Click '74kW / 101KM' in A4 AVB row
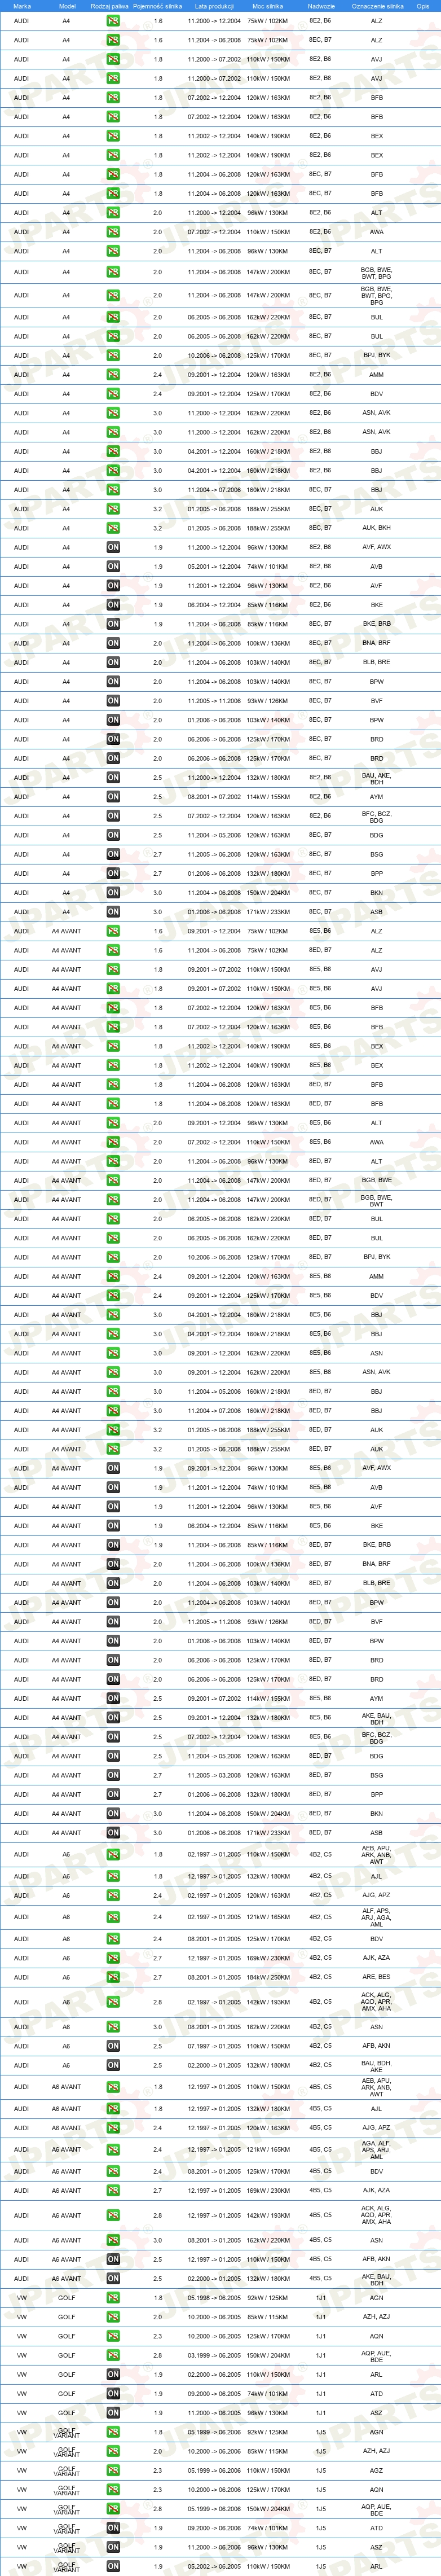Image resolution: width=441 pixels, height=2576 pixels. pos(267,566)
